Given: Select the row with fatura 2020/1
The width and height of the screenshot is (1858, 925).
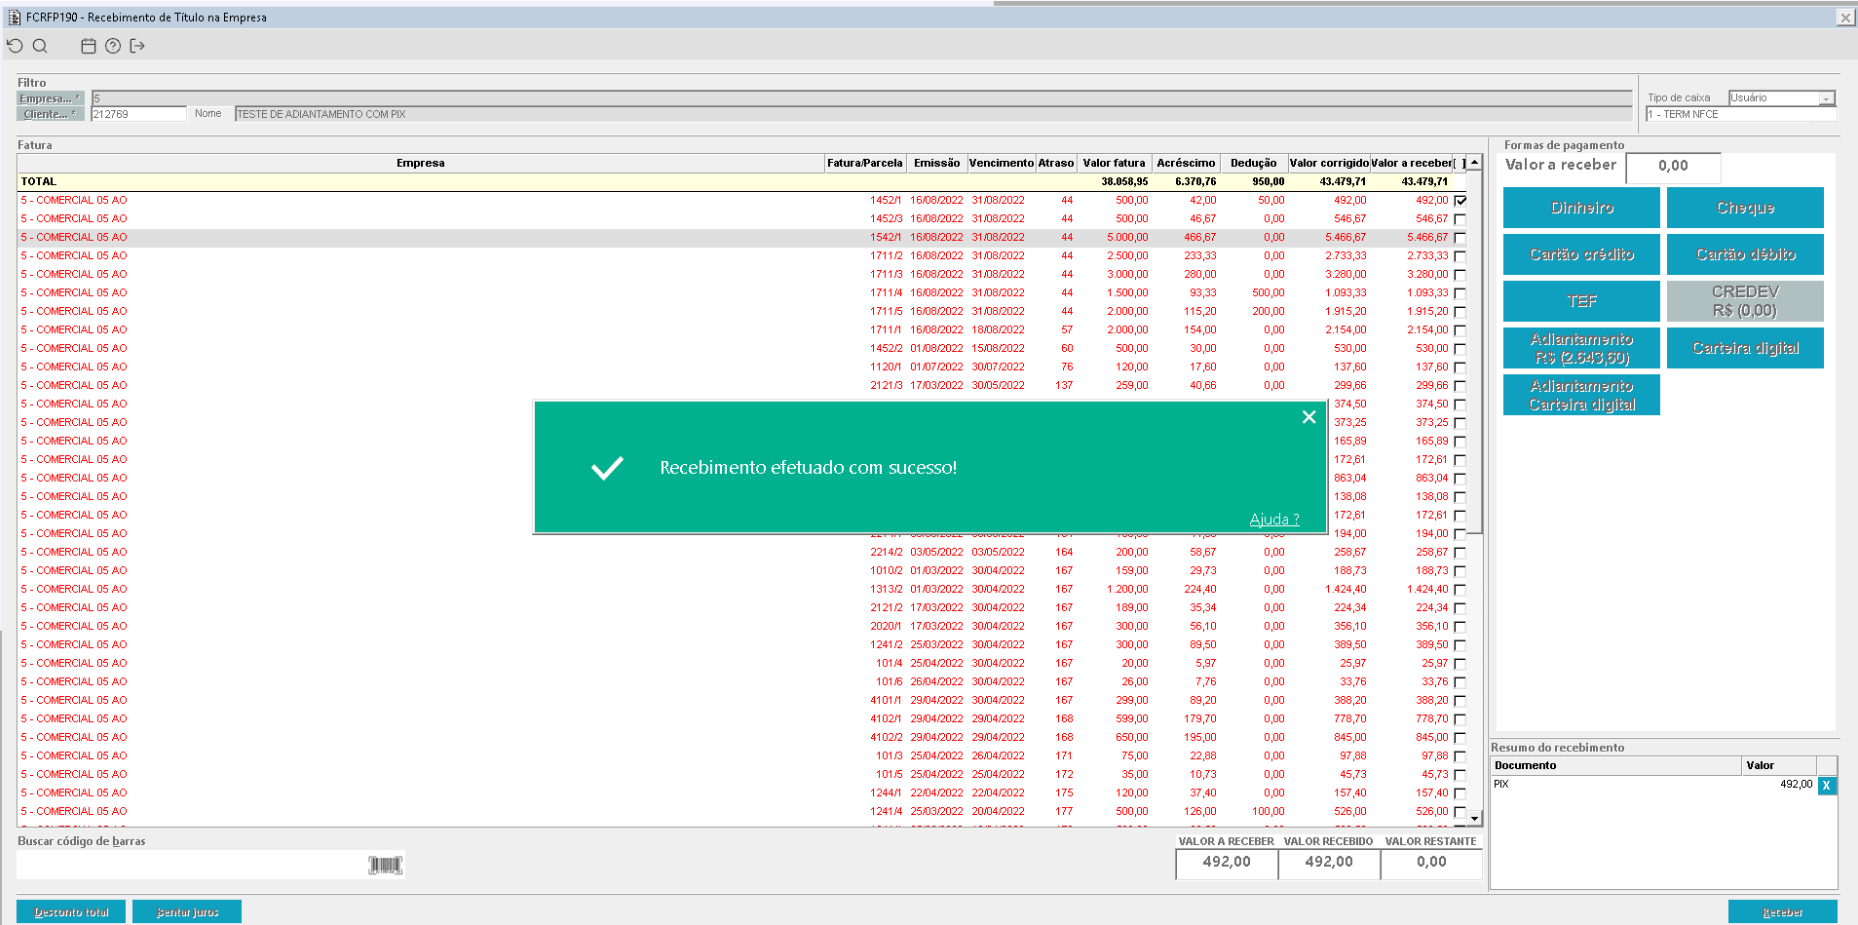Looking at the screenshot, I should click(x=741, y=627).
